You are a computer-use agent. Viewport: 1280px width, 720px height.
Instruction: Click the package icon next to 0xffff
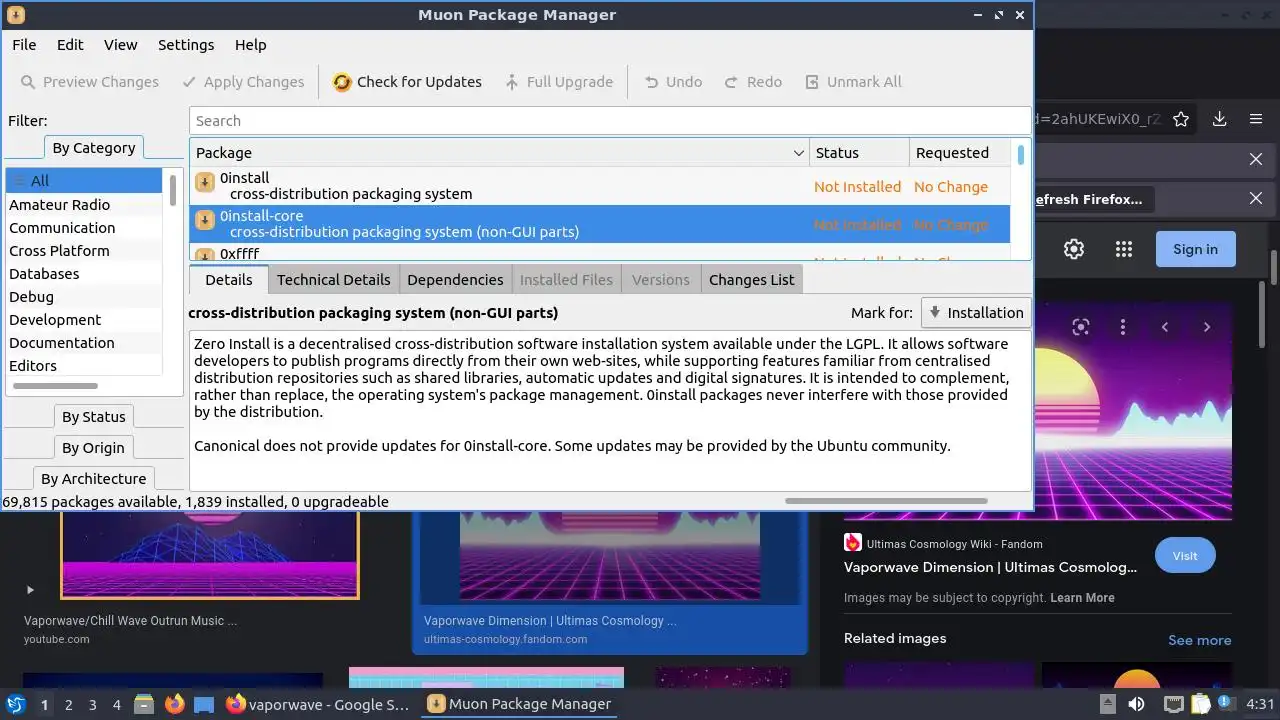(x=204, y=254)
